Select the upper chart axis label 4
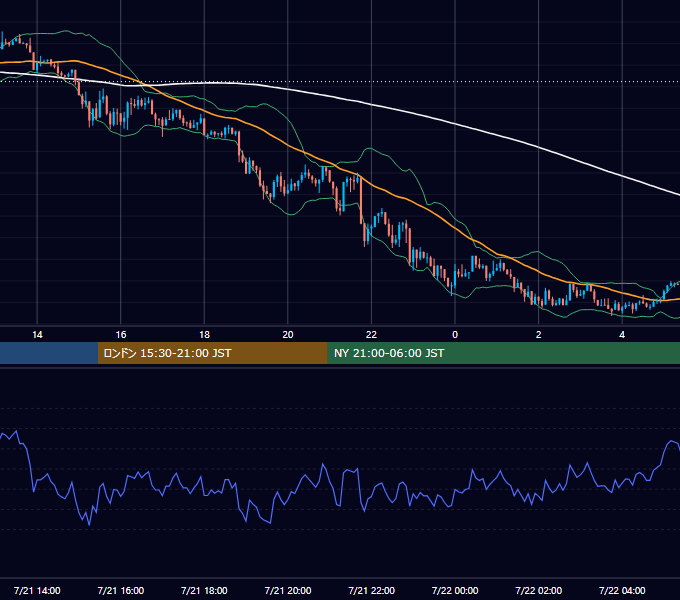 pyautogui.click(x=622, y=335)
